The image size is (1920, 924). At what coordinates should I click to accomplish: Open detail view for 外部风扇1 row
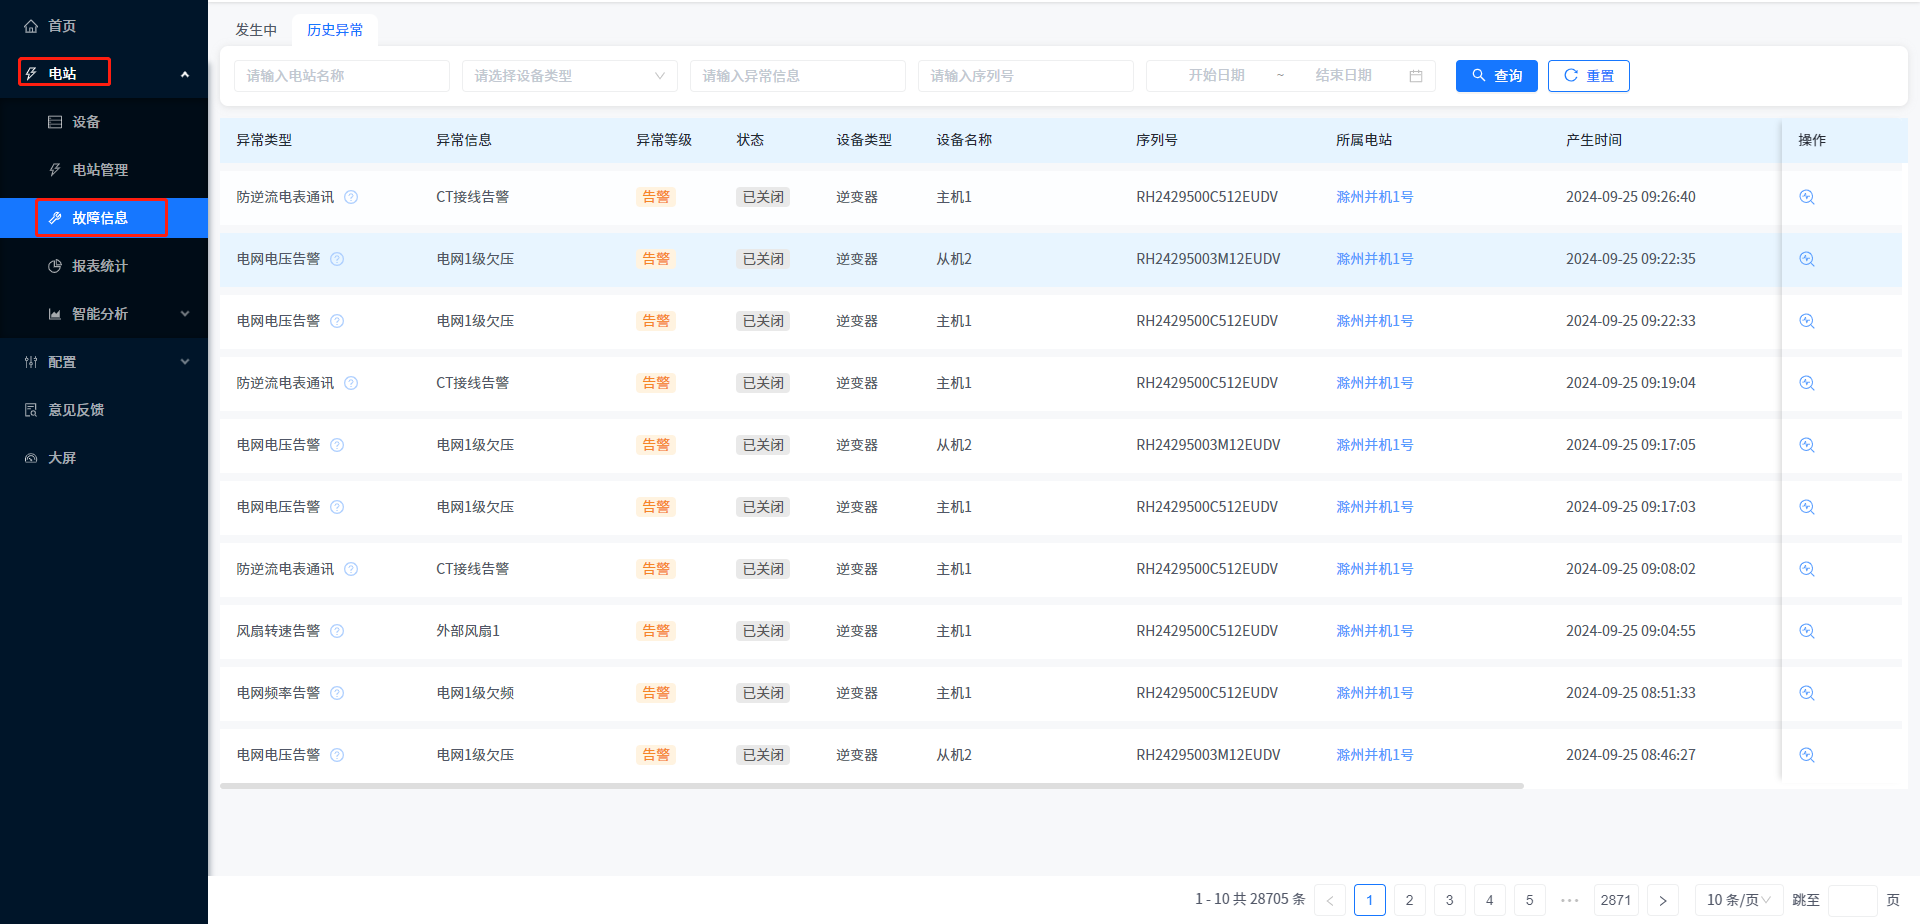[x=1806, y=631]
